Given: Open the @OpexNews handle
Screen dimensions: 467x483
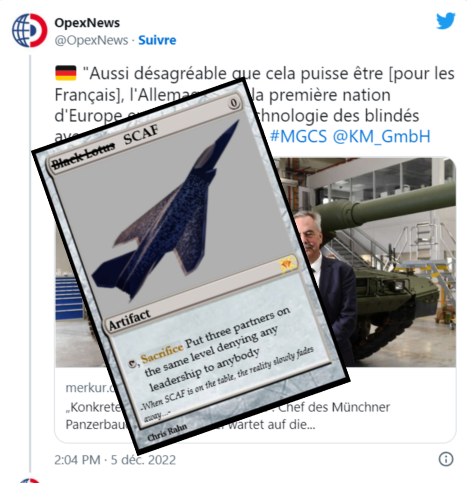Looking at the screenshot, I should (x=91, y=40).
